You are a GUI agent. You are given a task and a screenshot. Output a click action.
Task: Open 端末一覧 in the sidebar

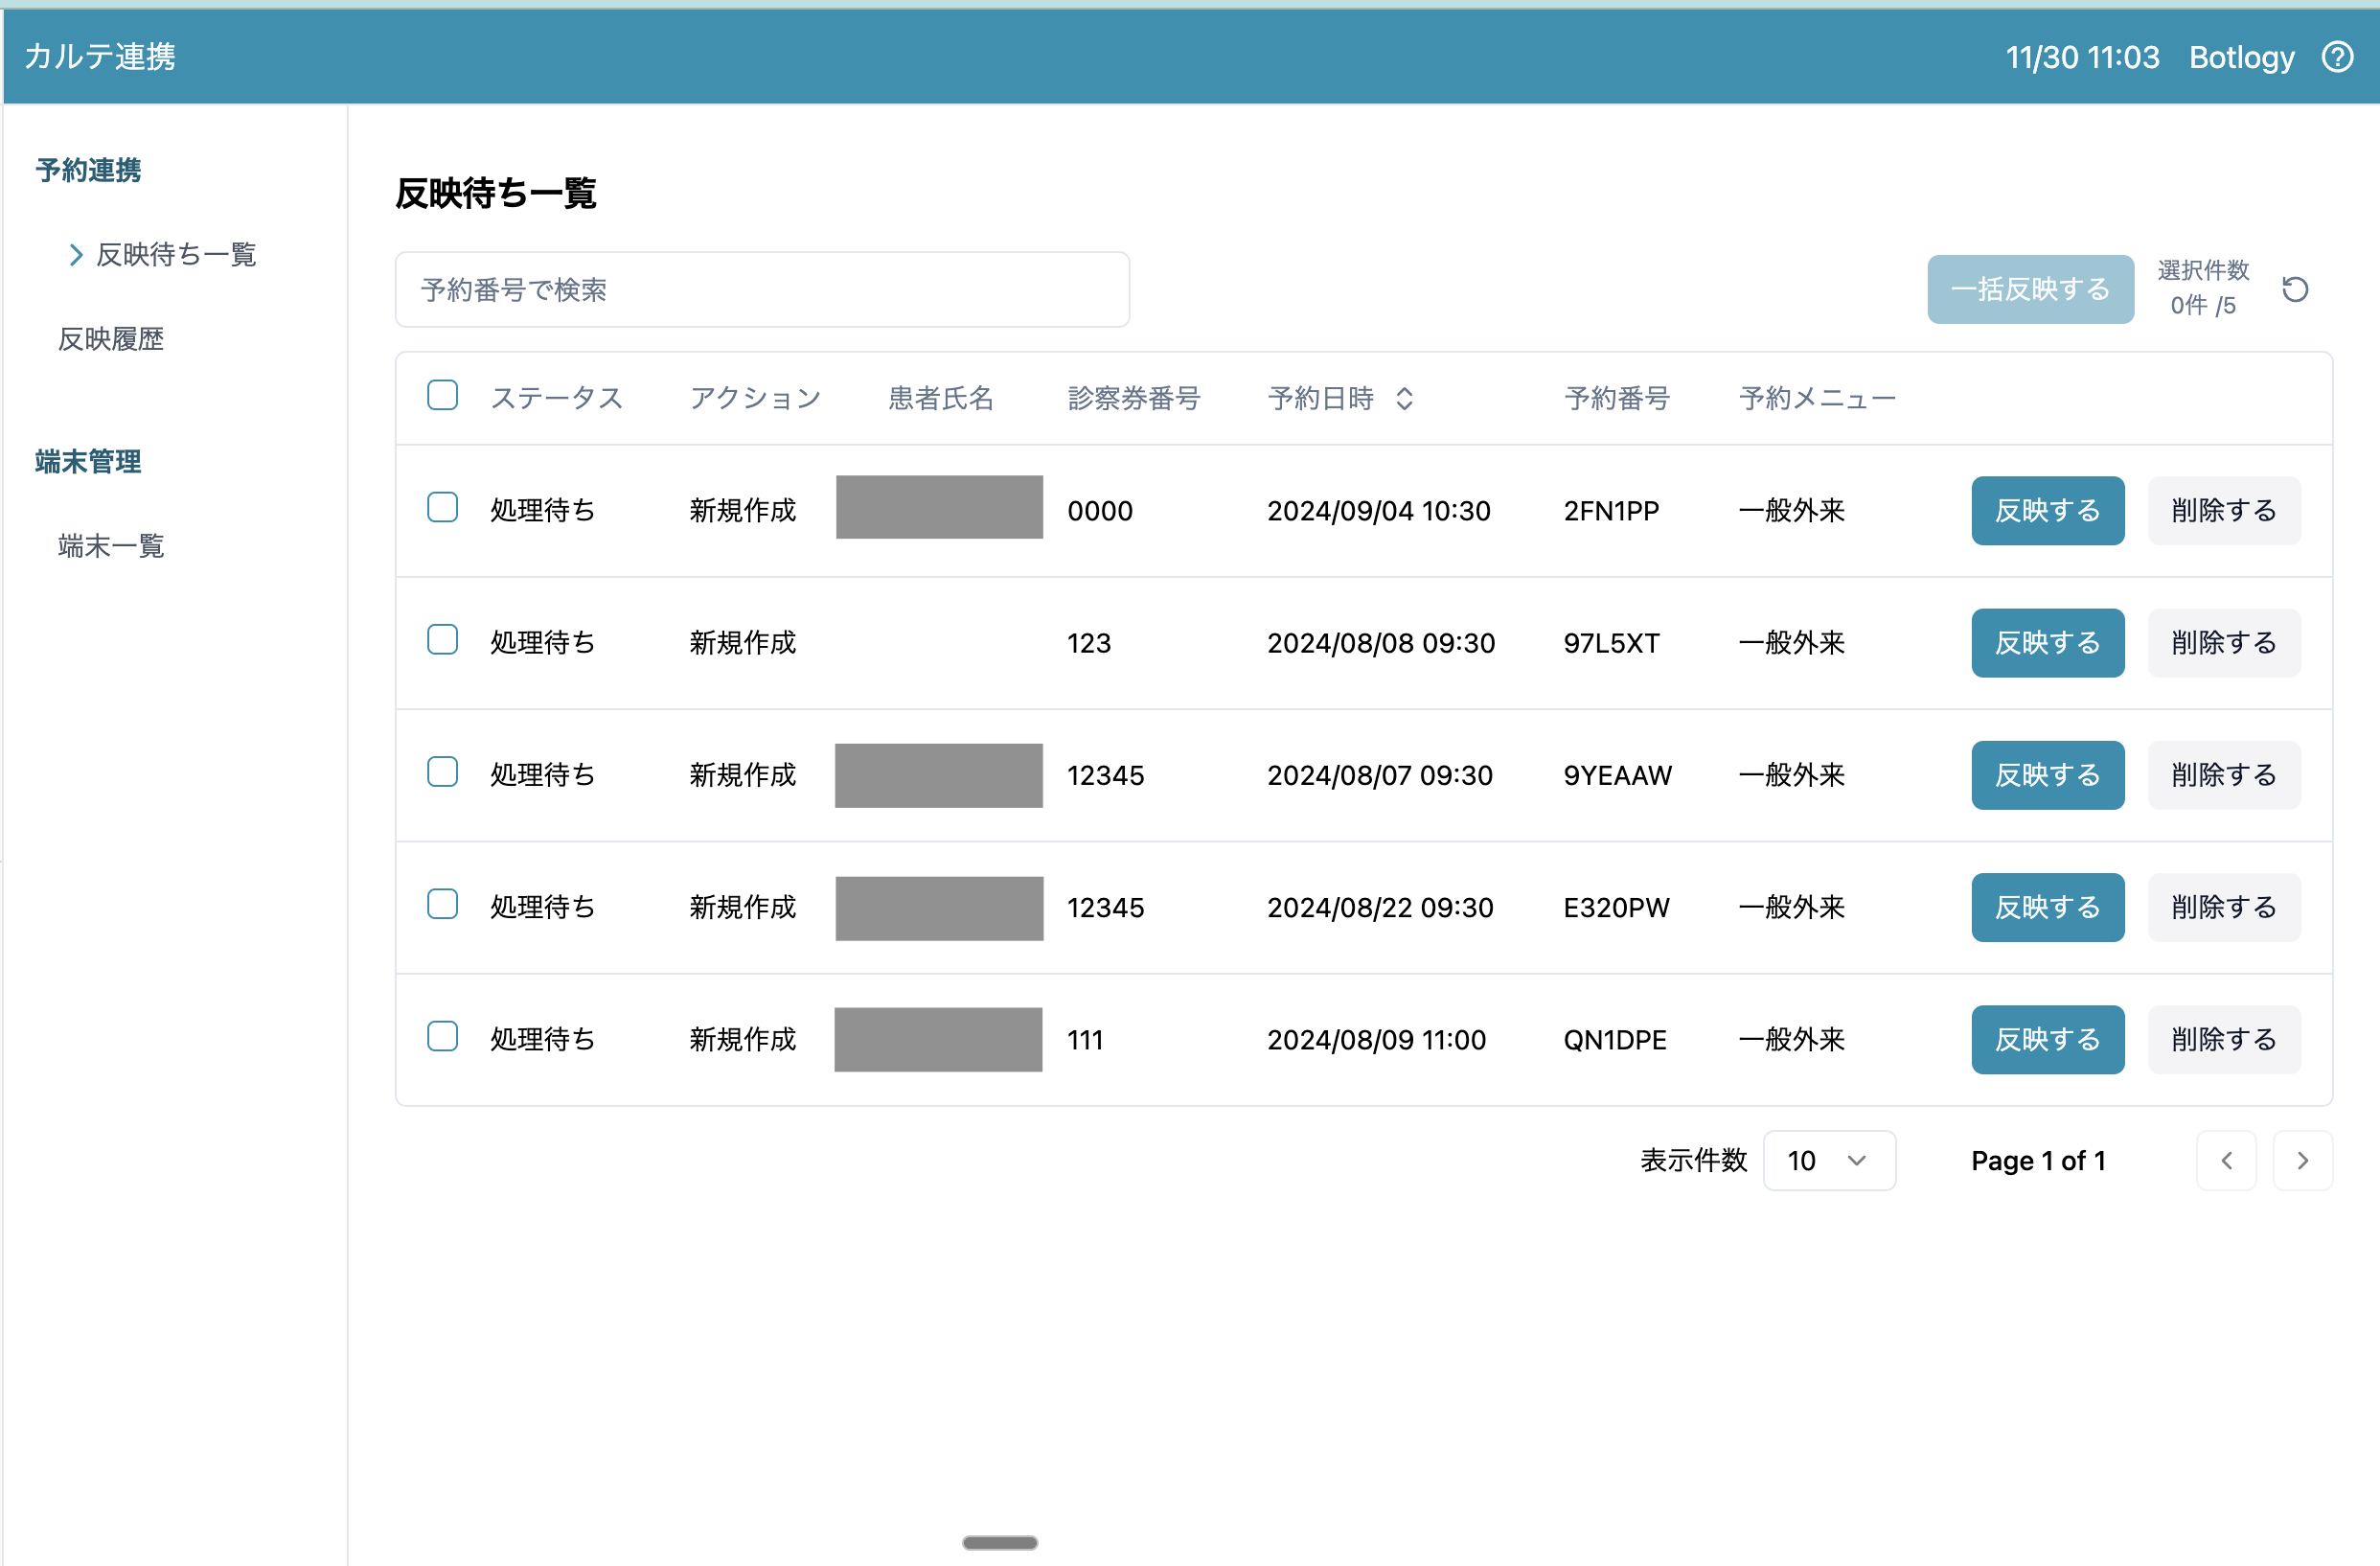coord(111,546)
